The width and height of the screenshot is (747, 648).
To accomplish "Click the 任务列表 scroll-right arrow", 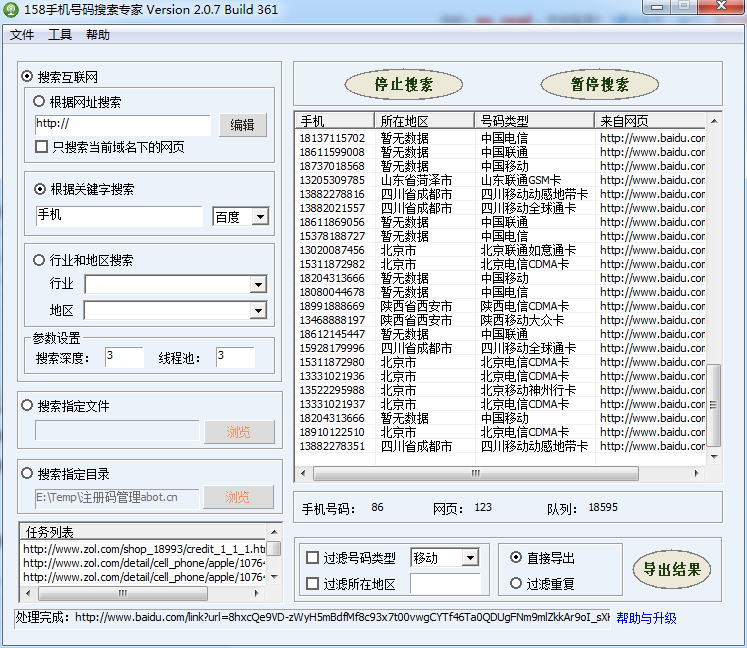I will tap(257, 593).
